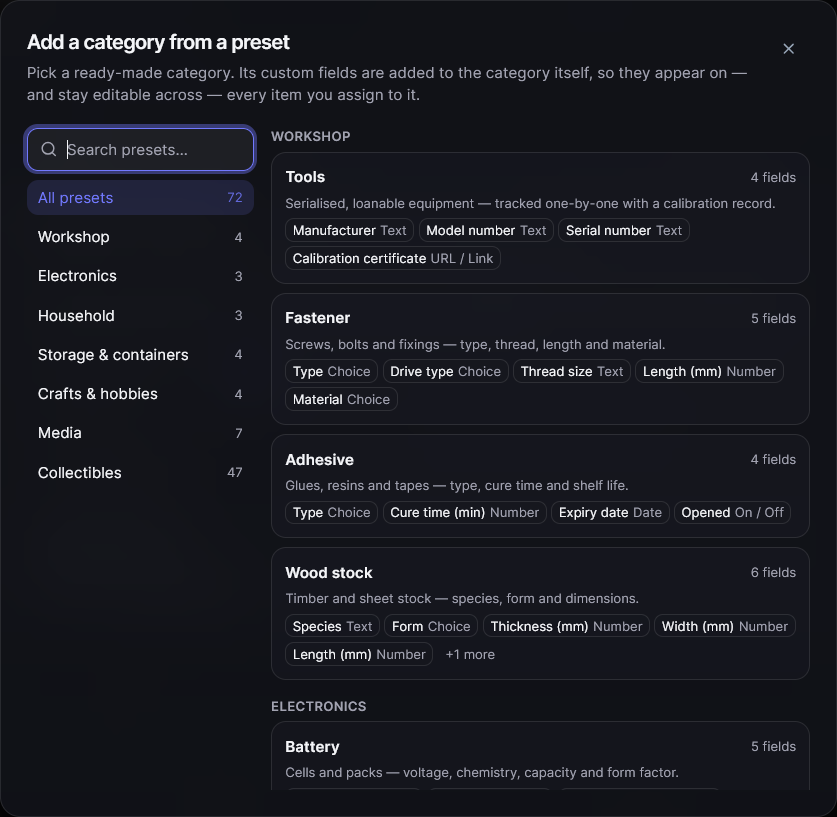Click the Serial number Text chip
The height and width of the screenshot is (817, 837).
(624, 231)
